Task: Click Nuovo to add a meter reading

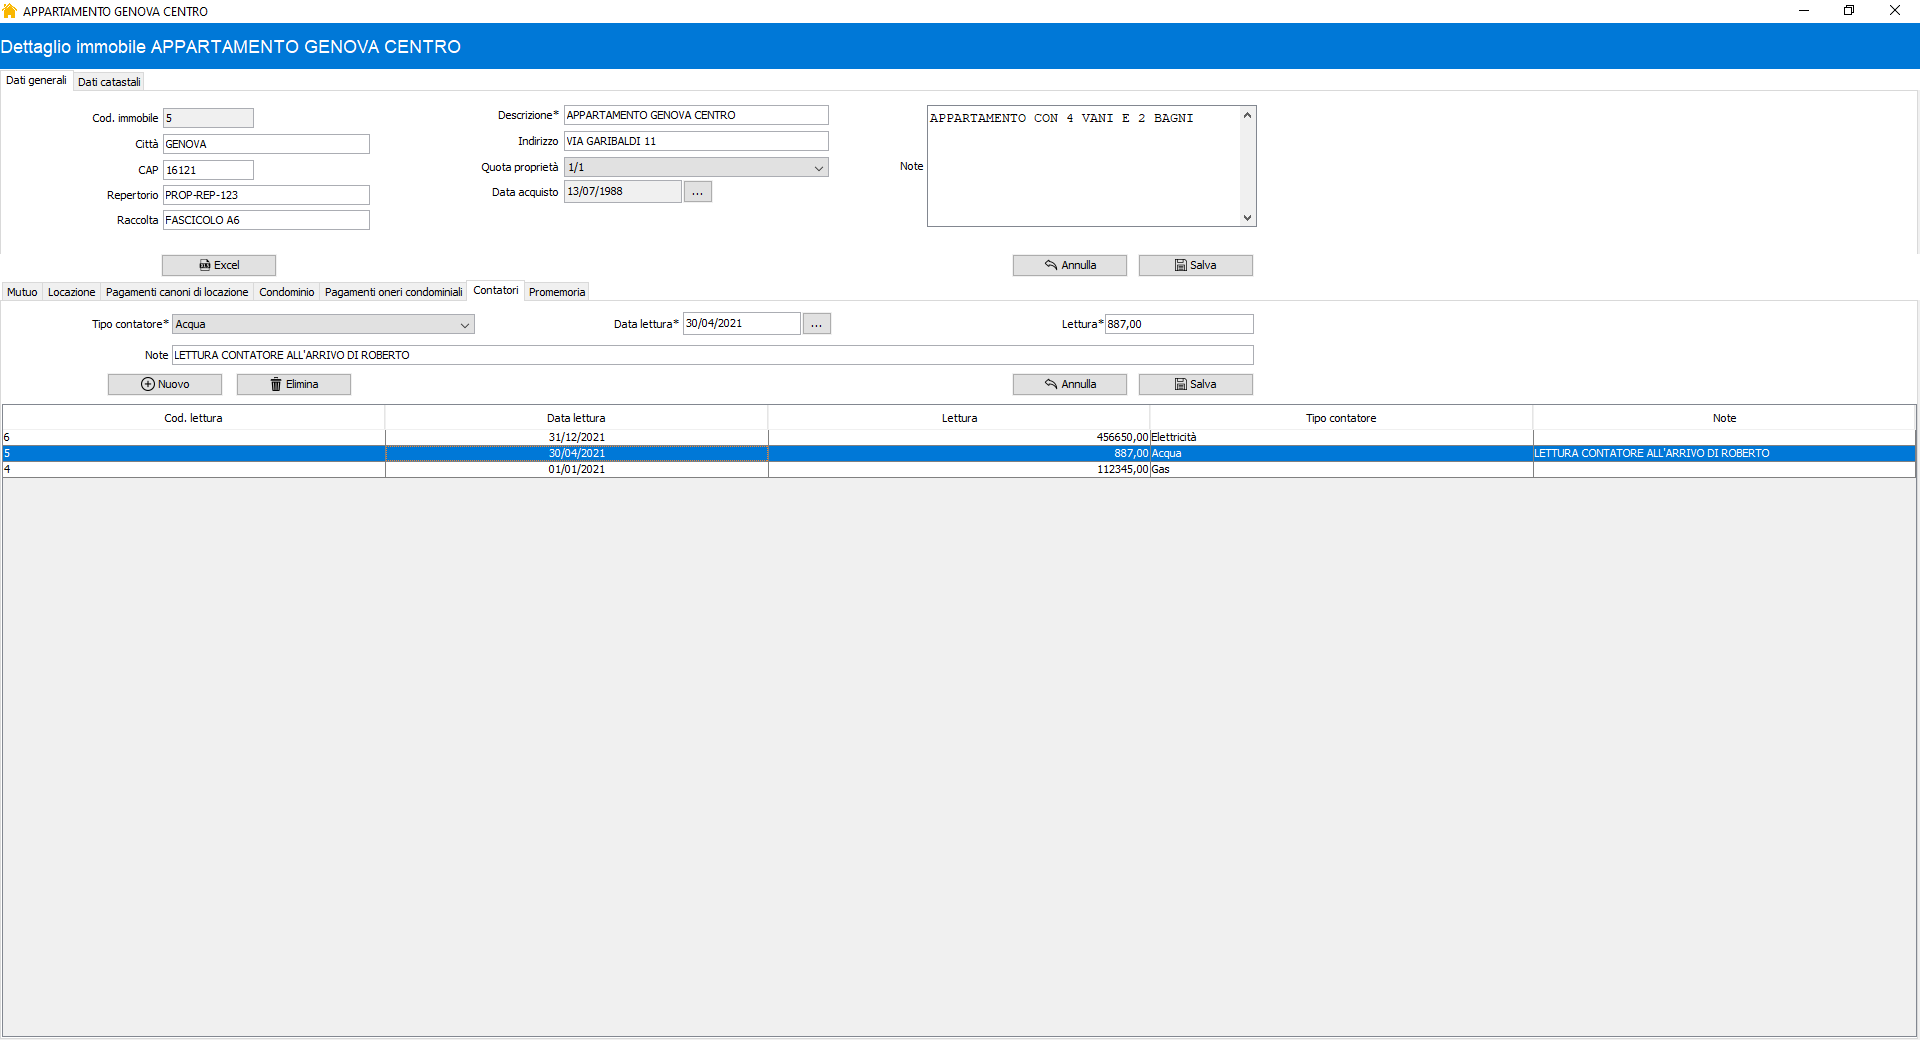Action: (x=165, y=384)
